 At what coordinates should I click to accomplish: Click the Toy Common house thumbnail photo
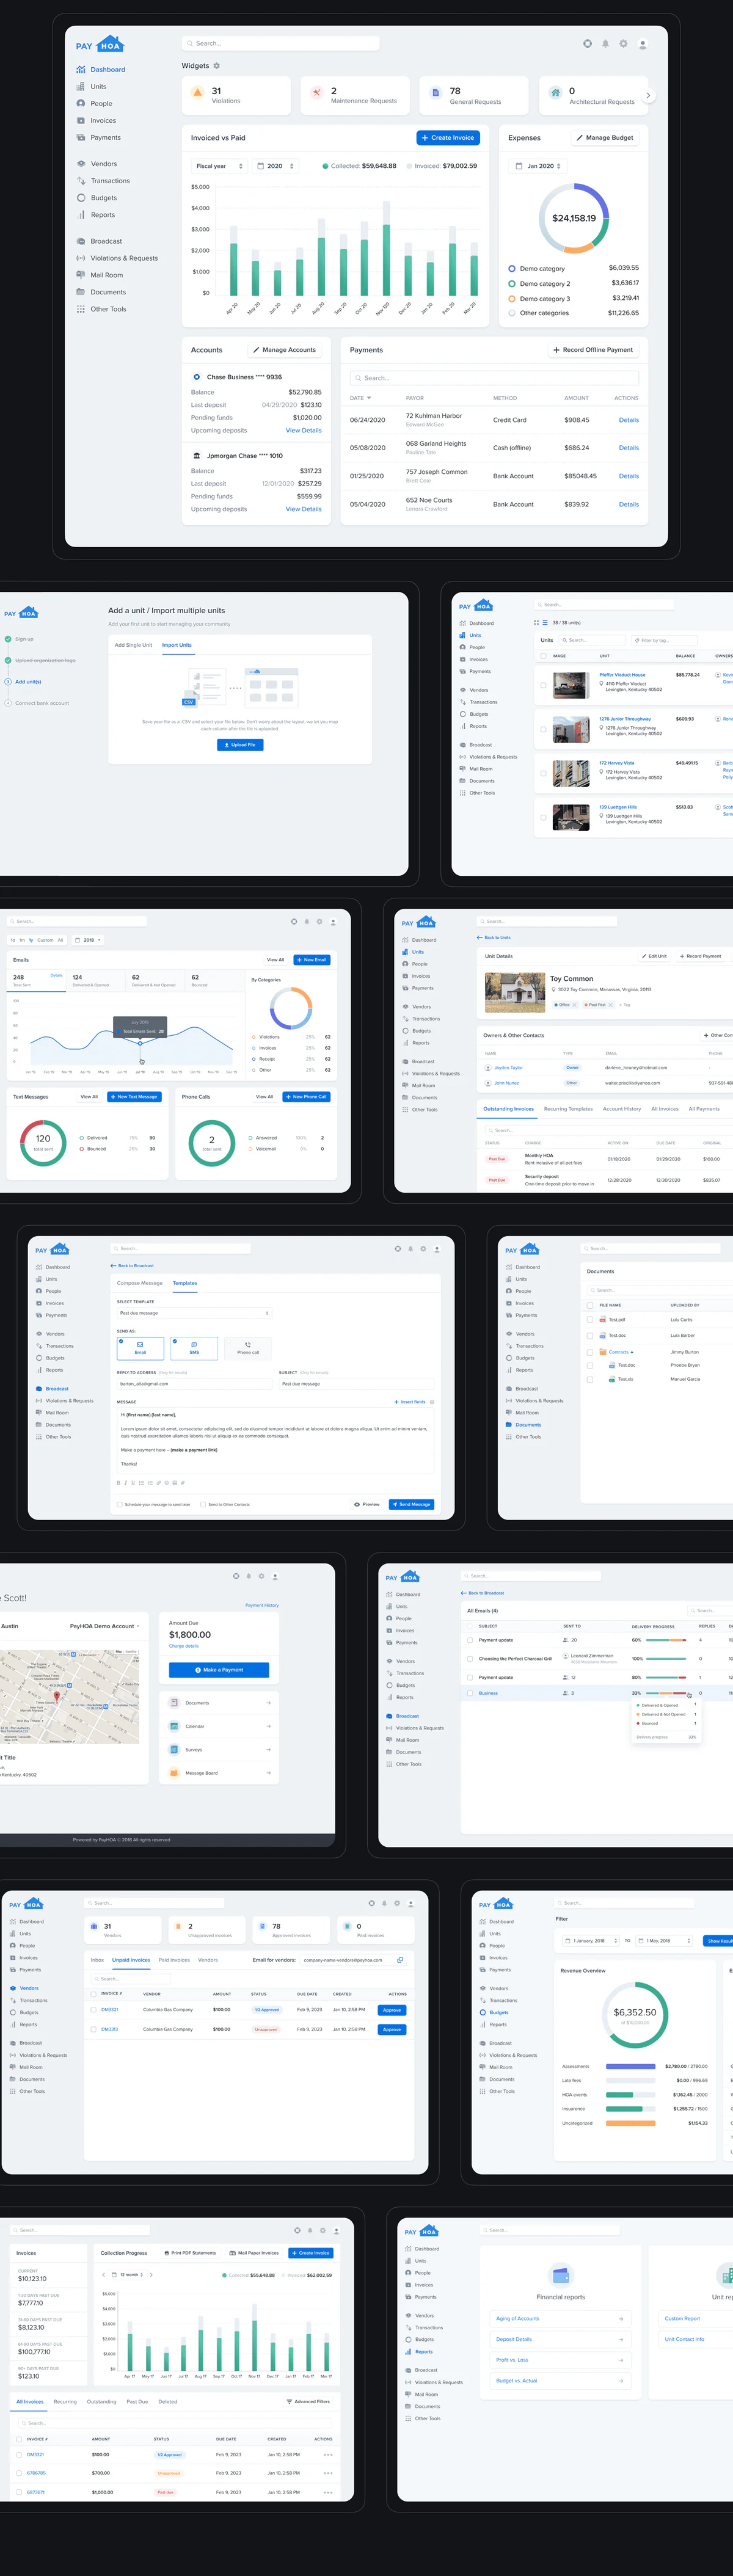(x=515, y=993)
